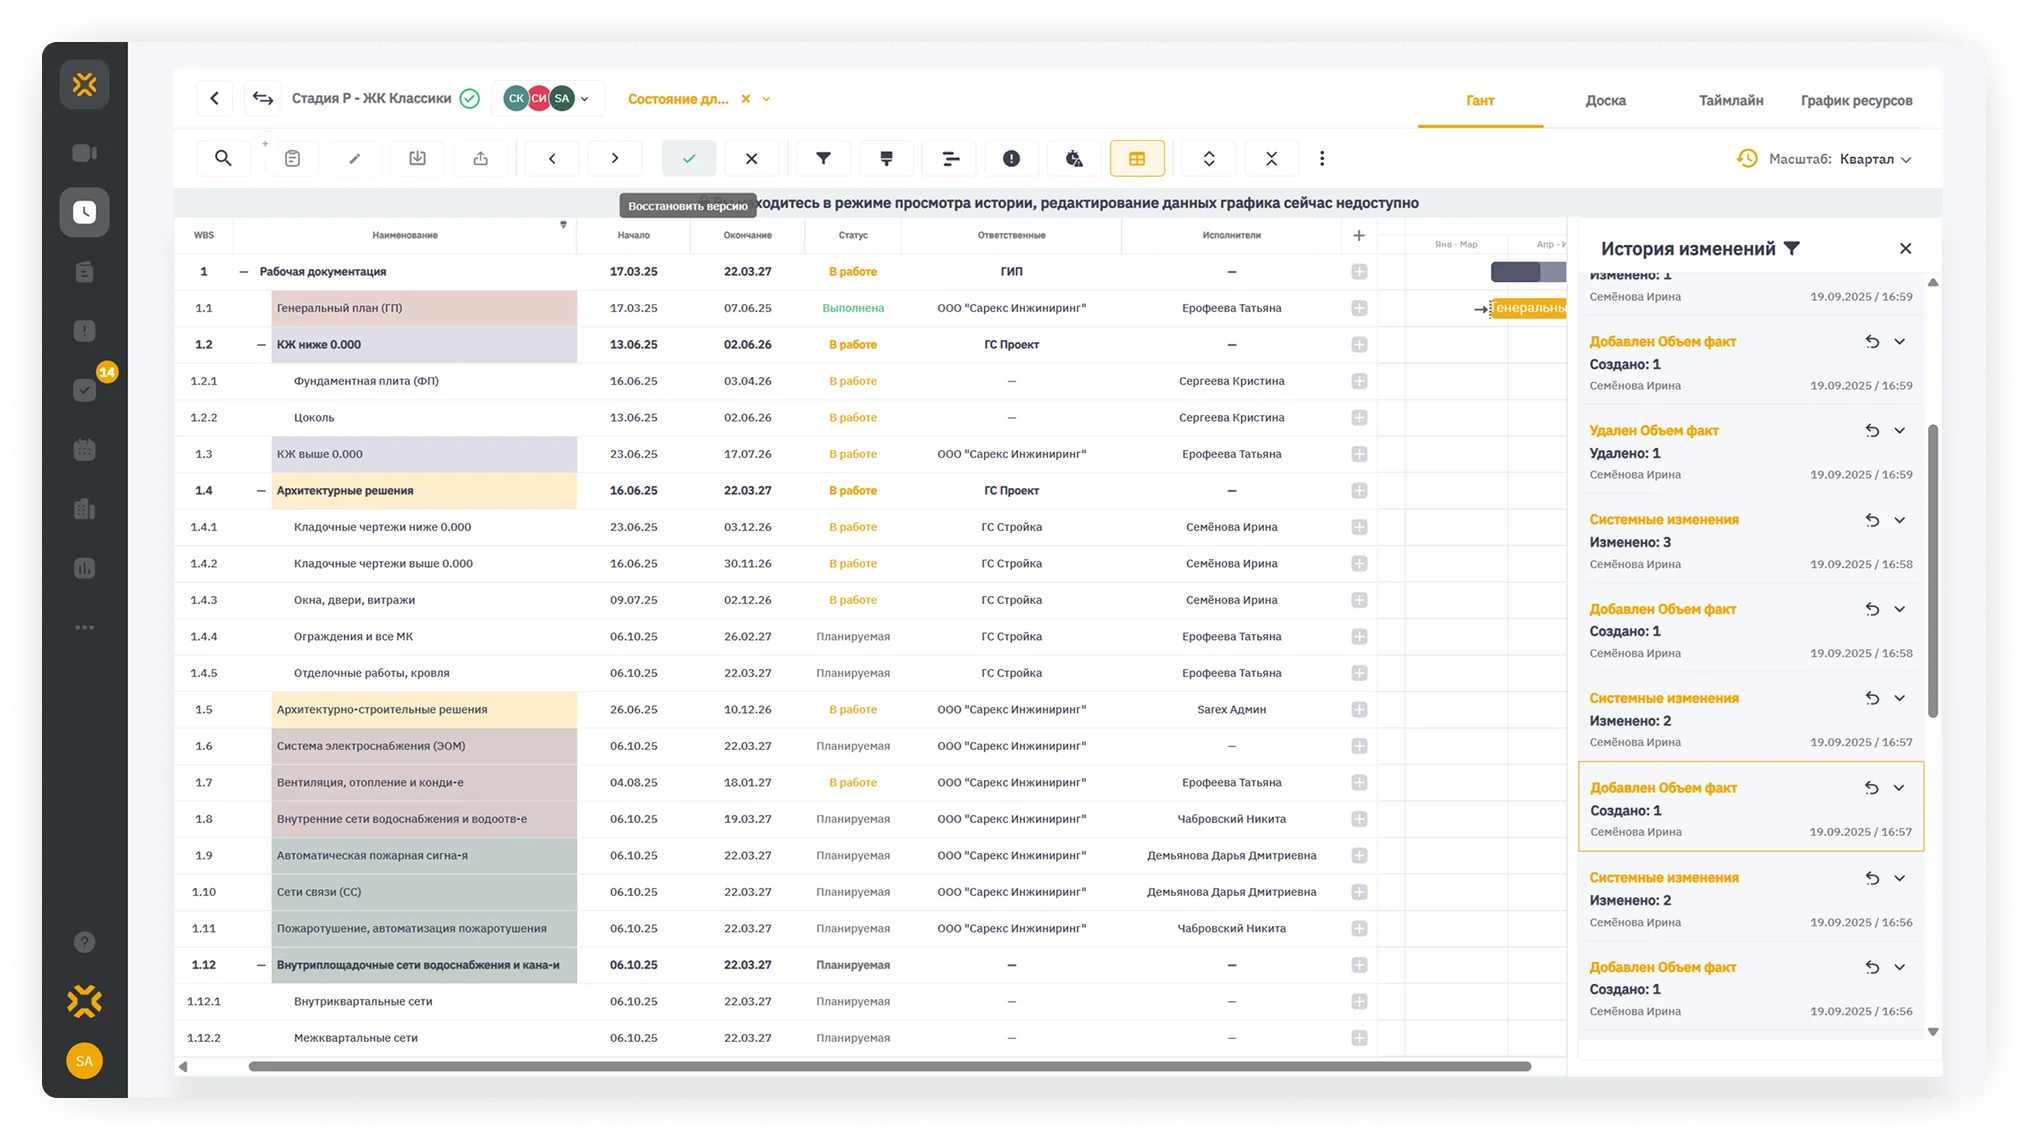
Task: Open the three-dot more options menu
Action: click(x=1322, y=158)
